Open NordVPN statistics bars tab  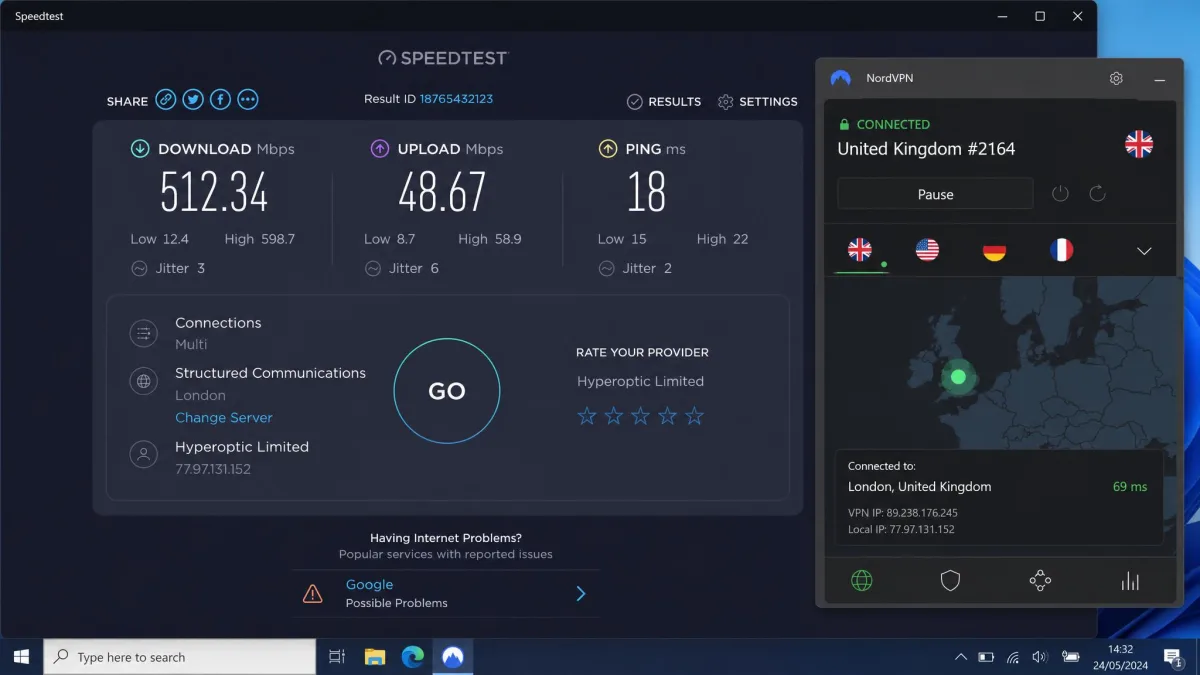(1131, 581)
